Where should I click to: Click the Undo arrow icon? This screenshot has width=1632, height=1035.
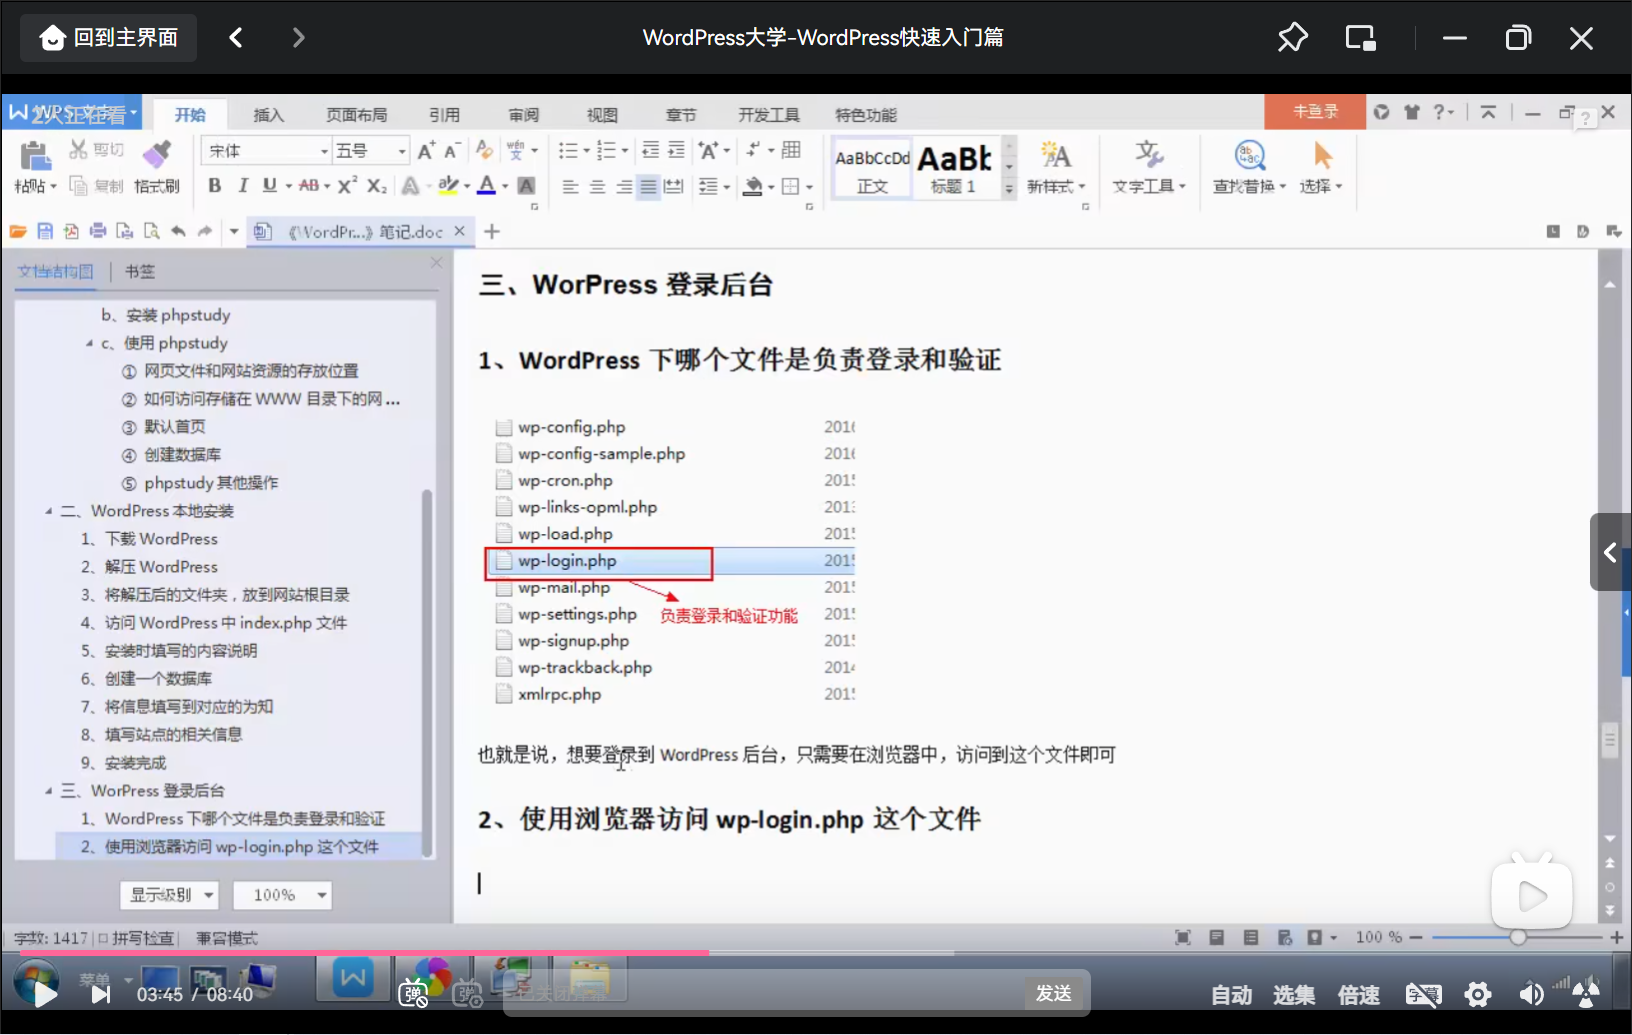[x=178, y=231]
